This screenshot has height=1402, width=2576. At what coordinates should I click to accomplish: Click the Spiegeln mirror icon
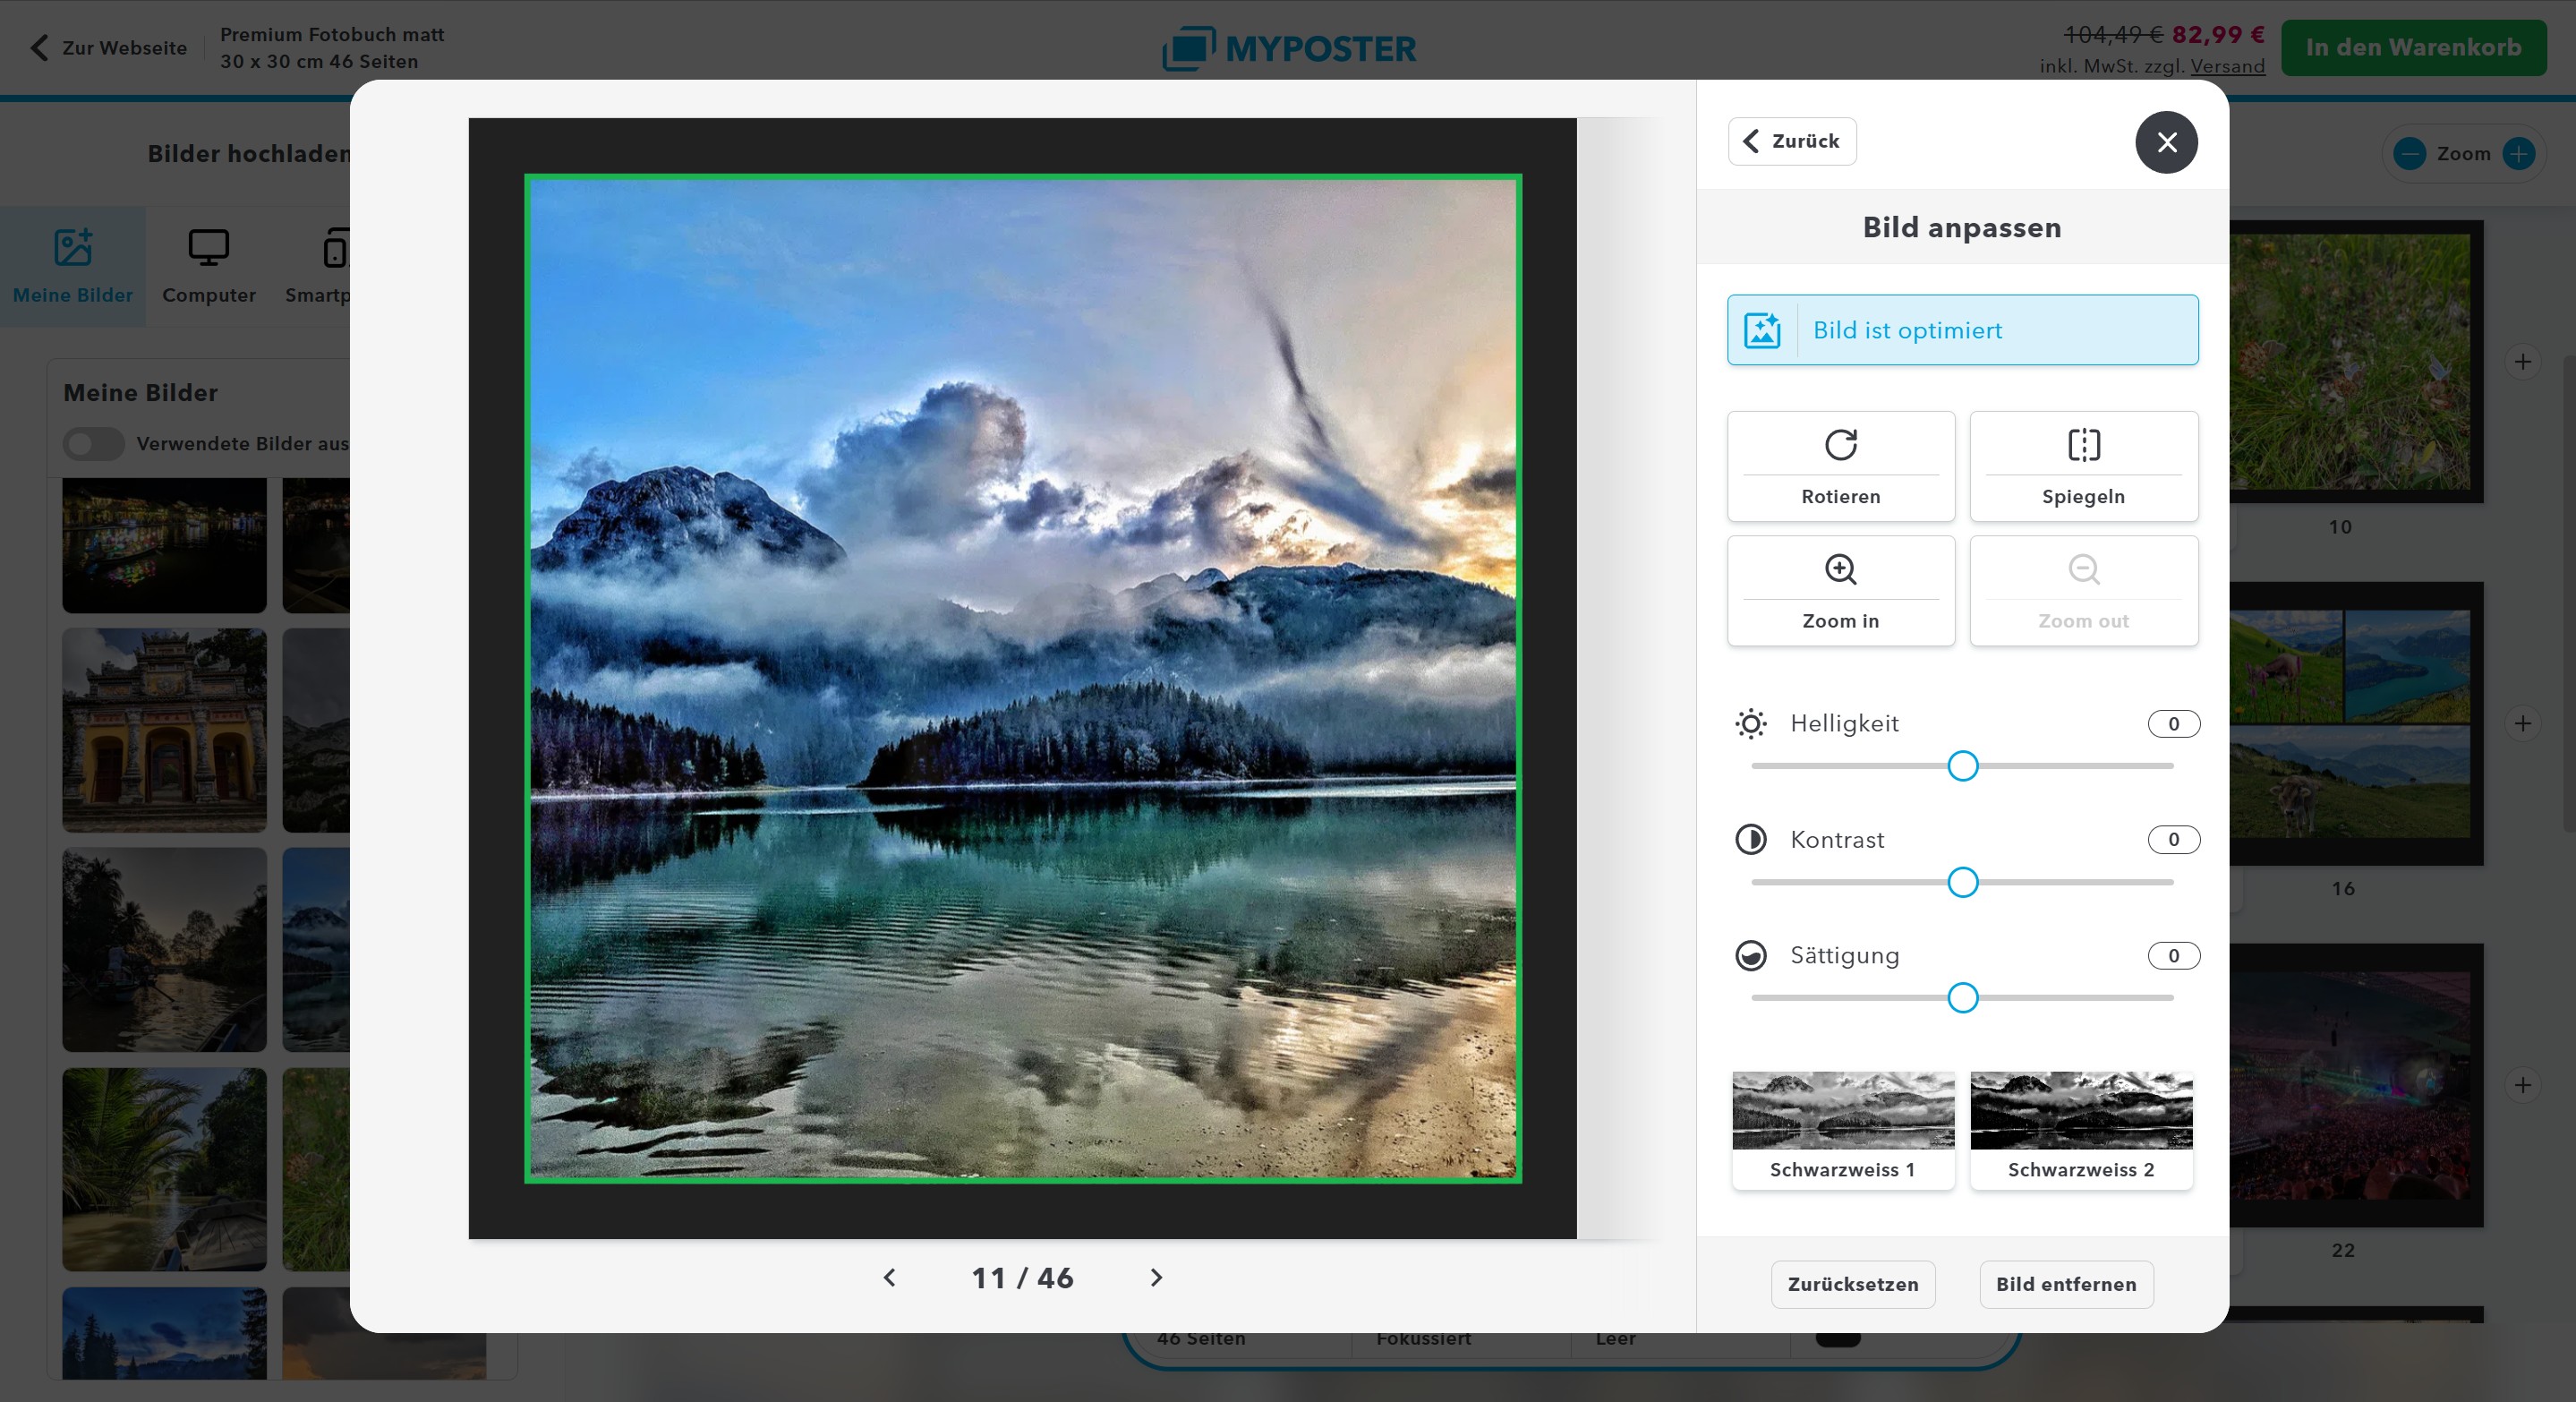2083,444
